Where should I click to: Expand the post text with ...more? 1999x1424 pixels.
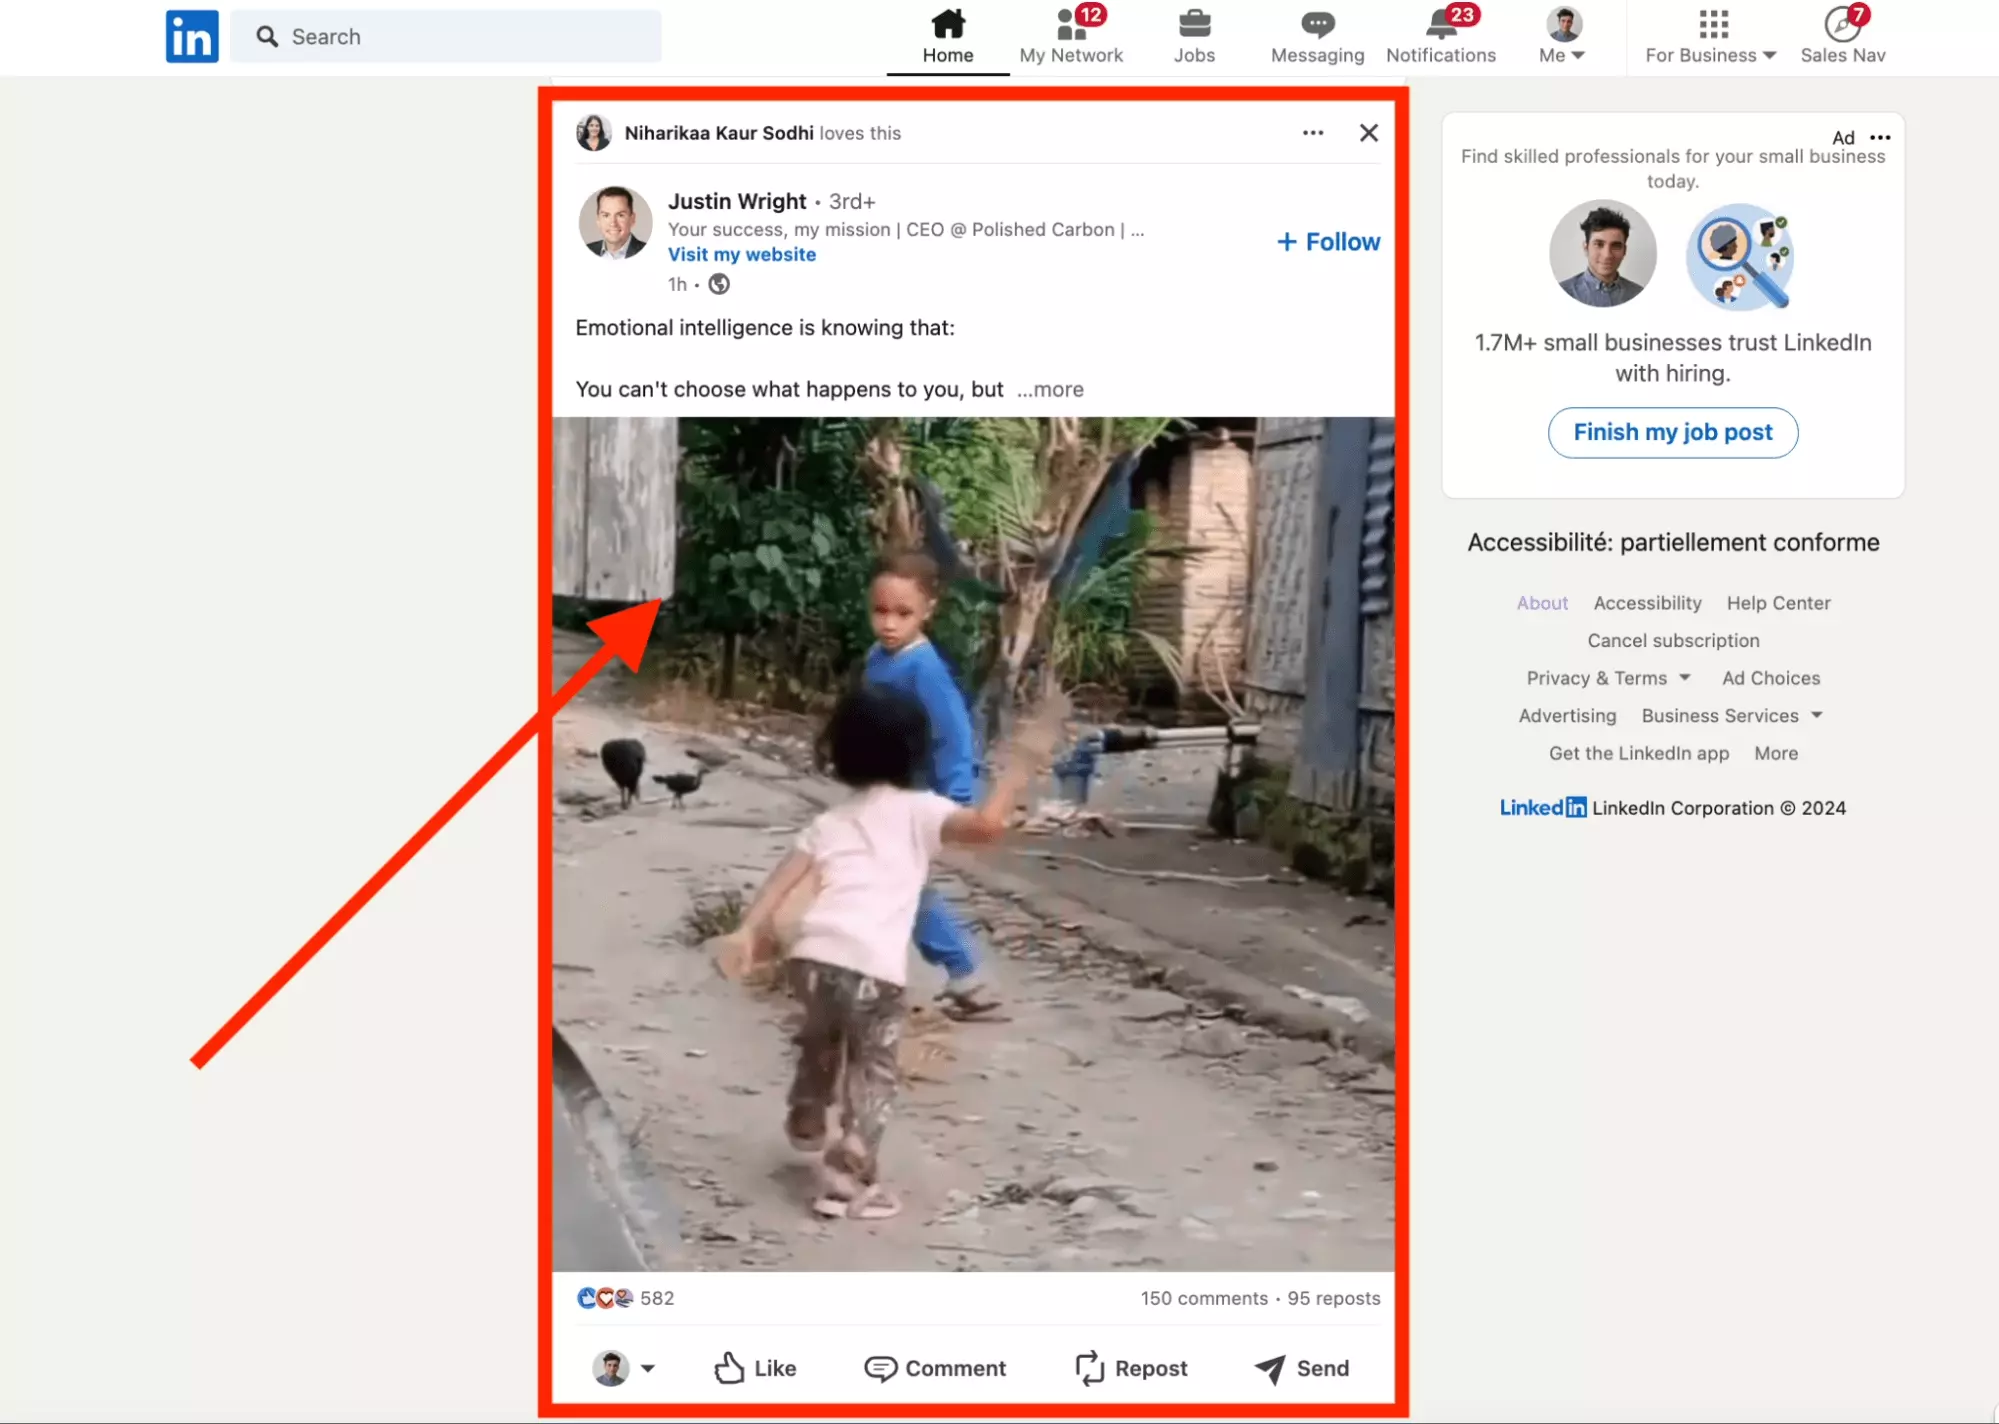pos(1049,389)
